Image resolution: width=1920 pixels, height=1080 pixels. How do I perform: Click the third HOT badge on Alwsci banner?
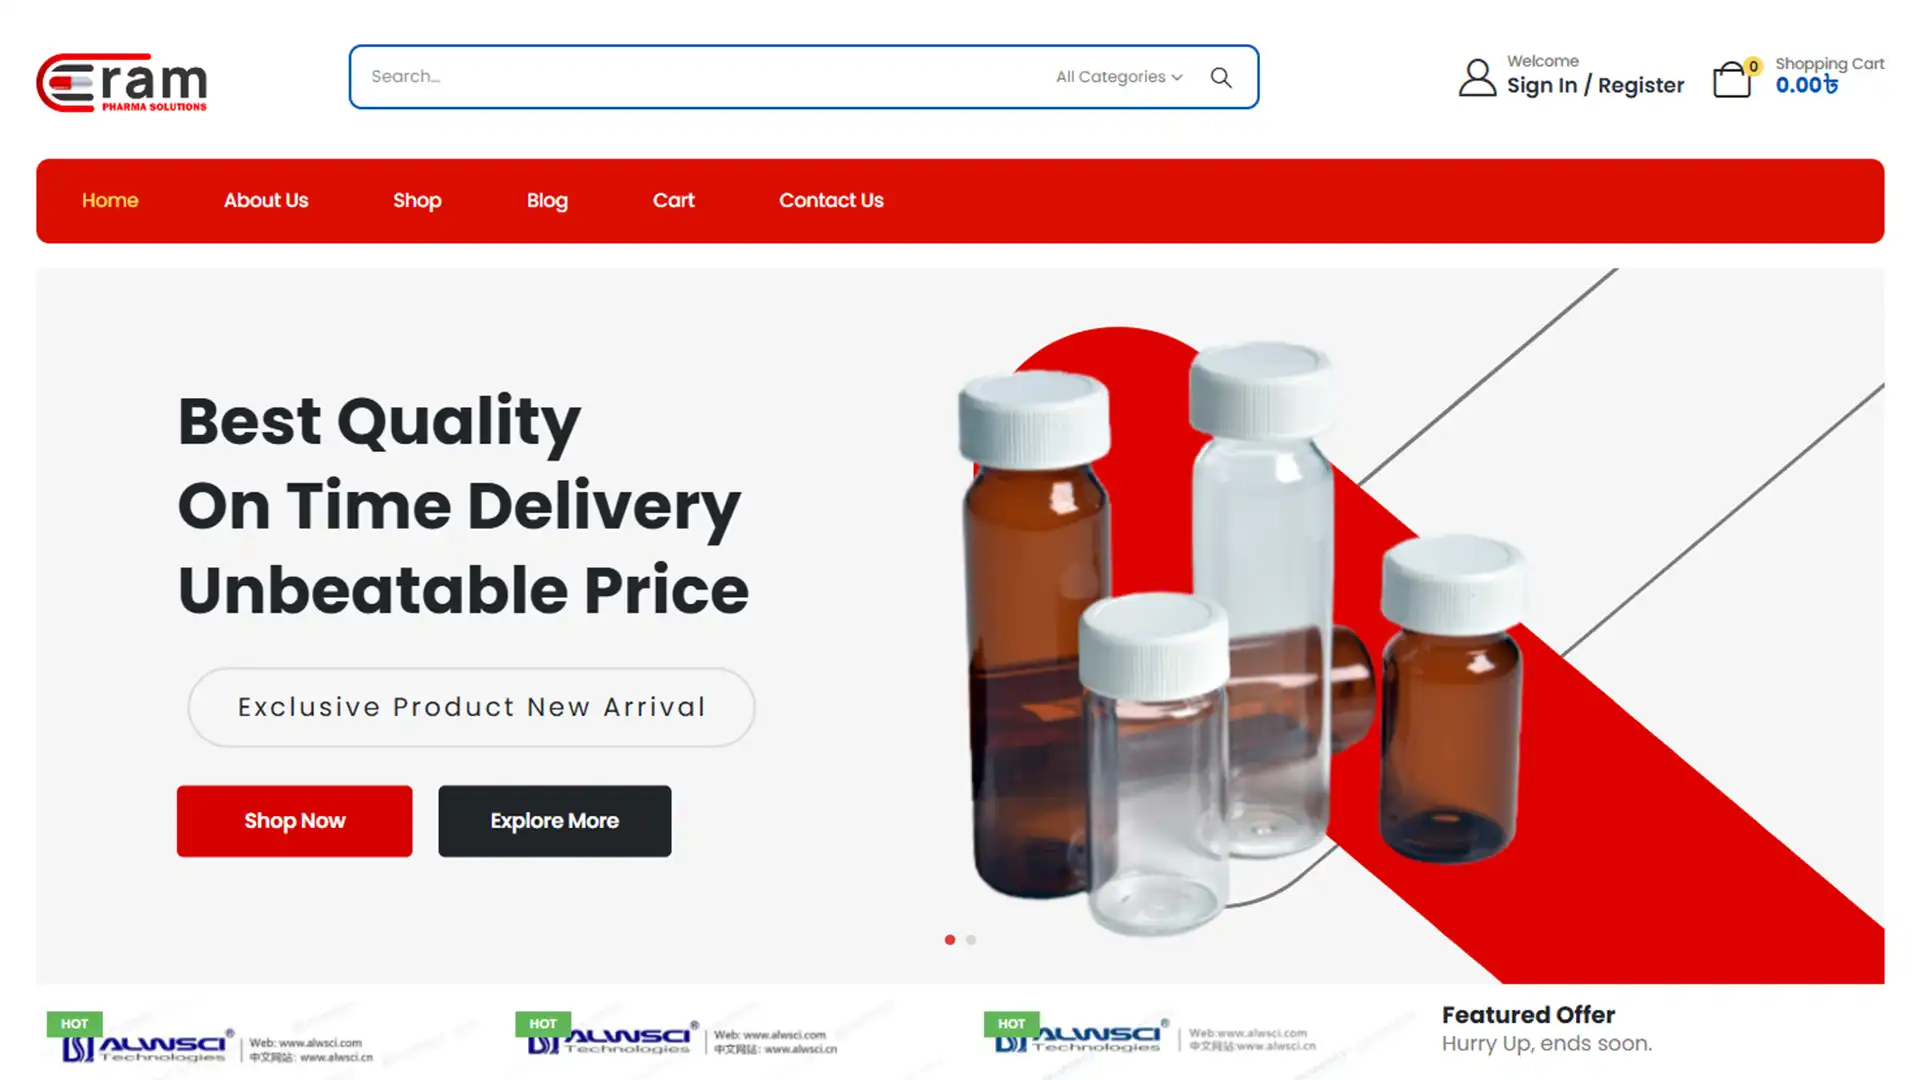(x=1011, y=1023)
